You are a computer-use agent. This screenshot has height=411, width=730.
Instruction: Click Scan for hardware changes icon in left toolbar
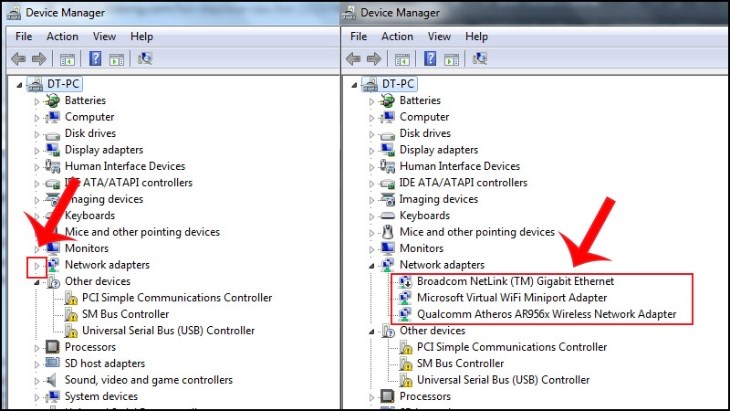[145, 59]
